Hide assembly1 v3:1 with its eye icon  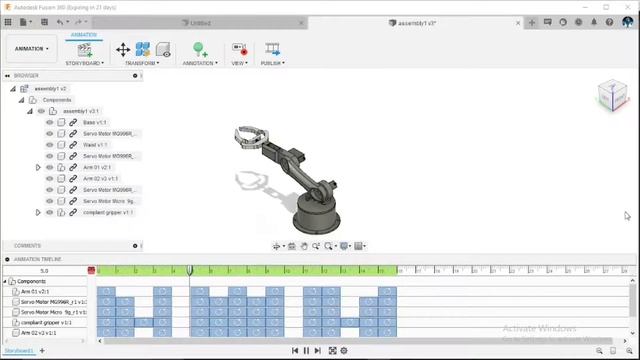[41, 111]
